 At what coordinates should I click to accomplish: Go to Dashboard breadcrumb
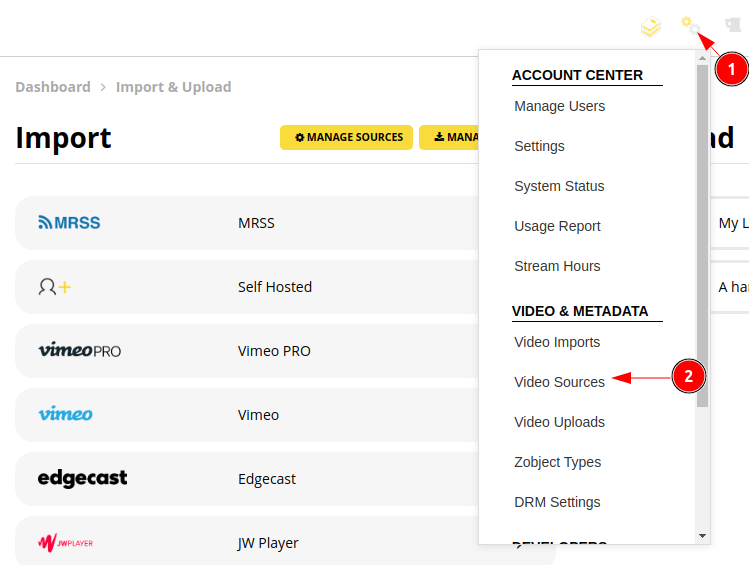click(53, 87)
